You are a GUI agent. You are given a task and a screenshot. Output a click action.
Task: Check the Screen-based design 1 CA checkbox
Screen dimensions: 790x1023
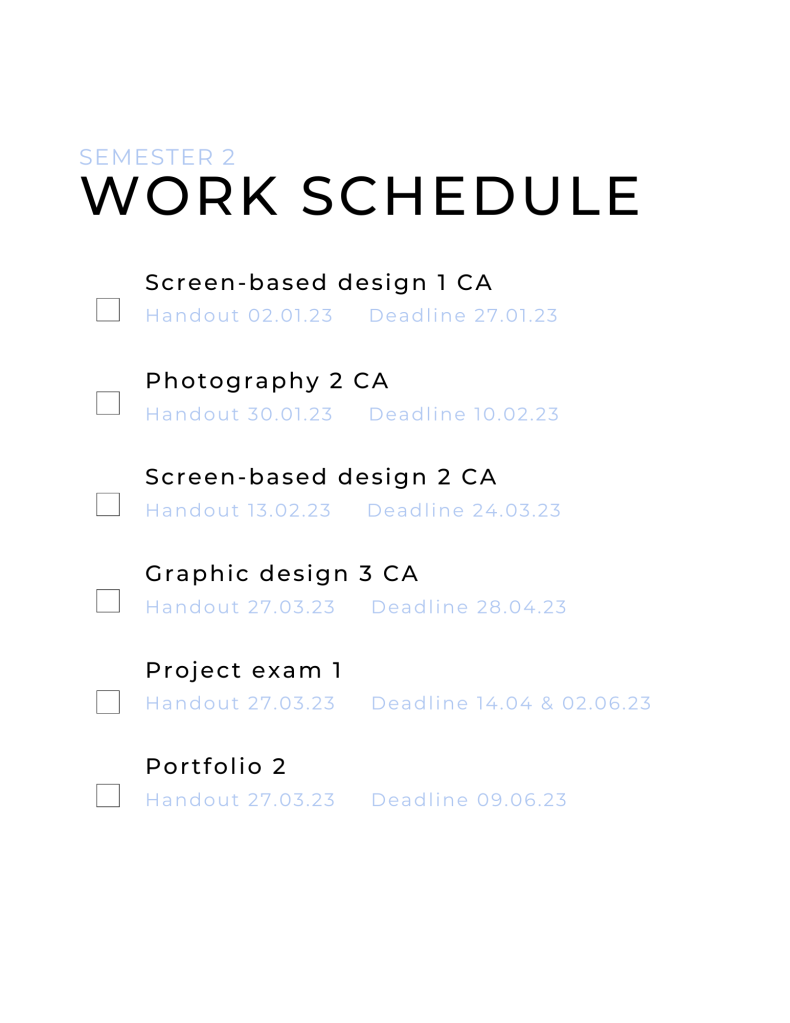pos(108,310)
